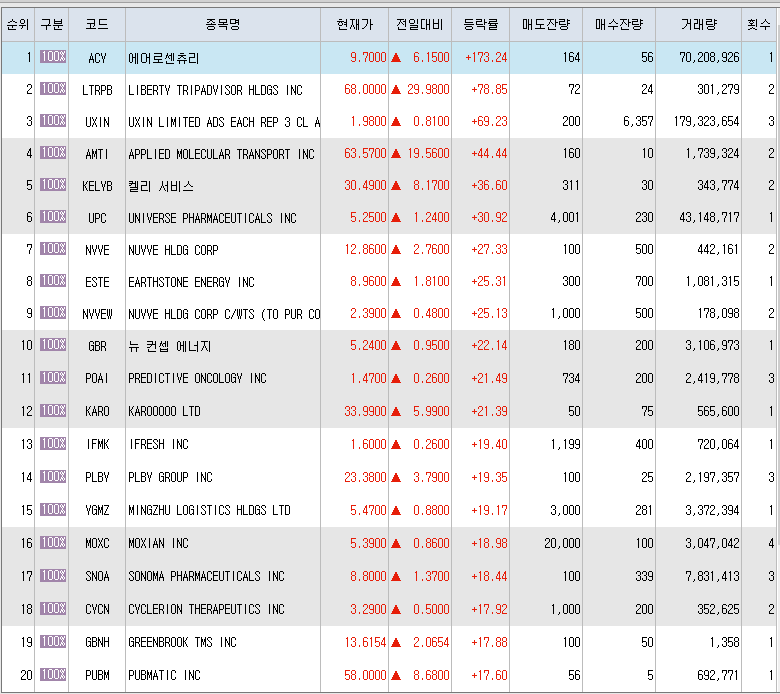Sort by 매도잔량 column header
This screenshot has height=694, width=780.
pos(546,24)
